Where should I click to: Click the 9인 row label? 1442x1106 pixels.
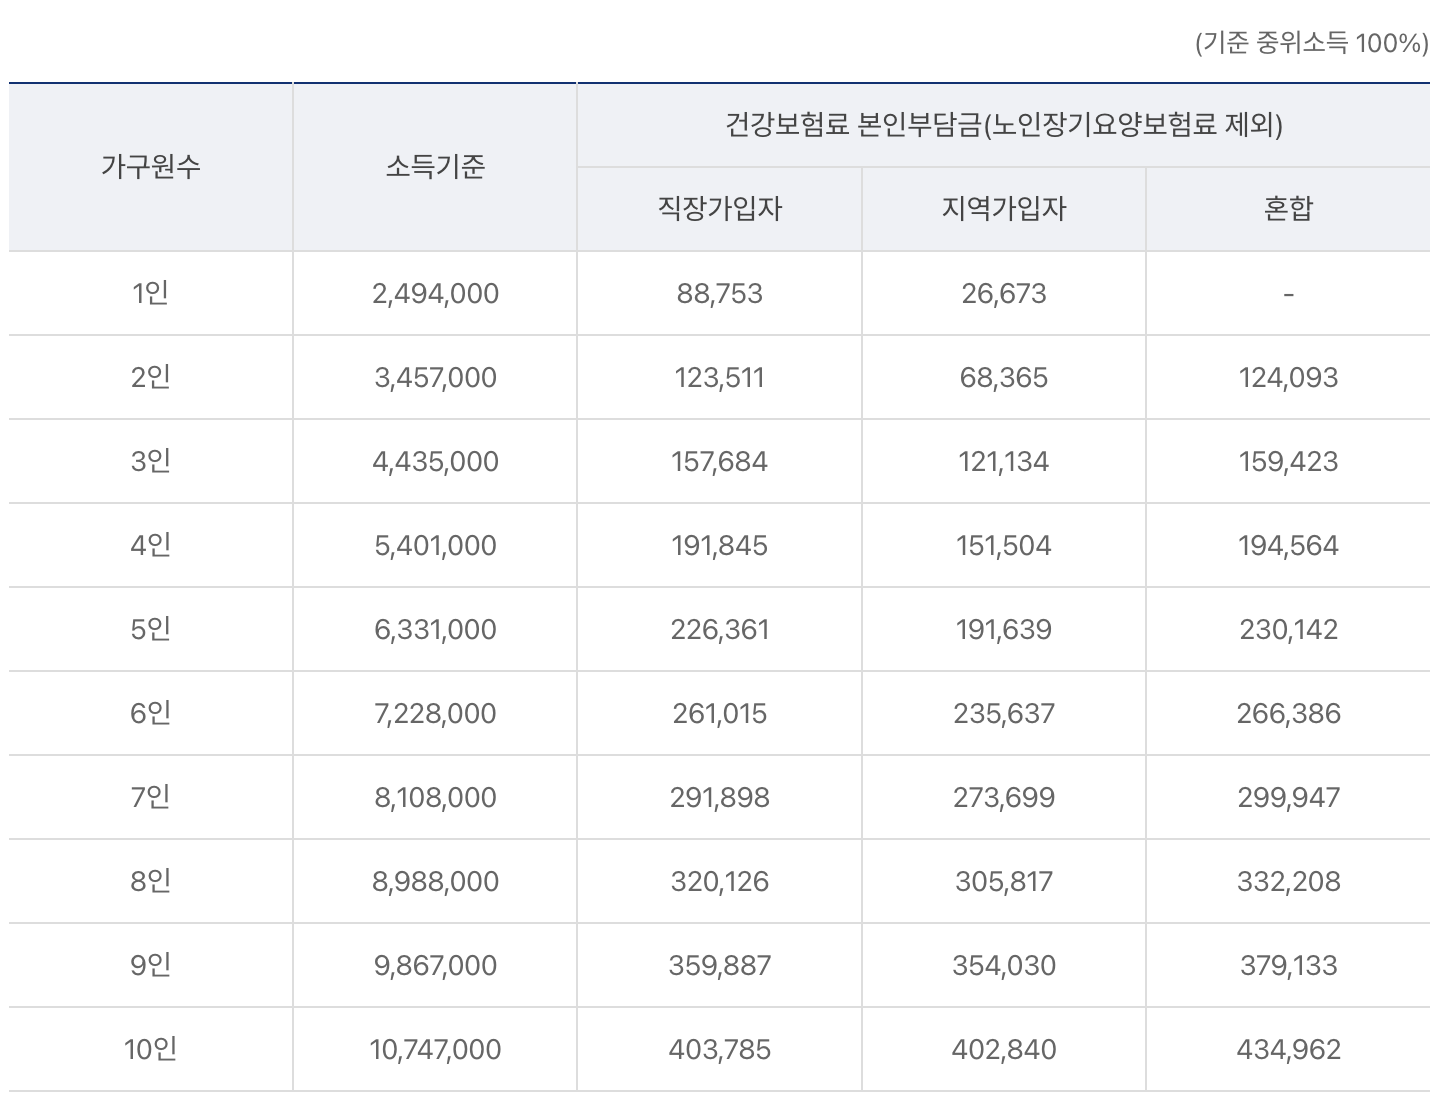[151, 965]
